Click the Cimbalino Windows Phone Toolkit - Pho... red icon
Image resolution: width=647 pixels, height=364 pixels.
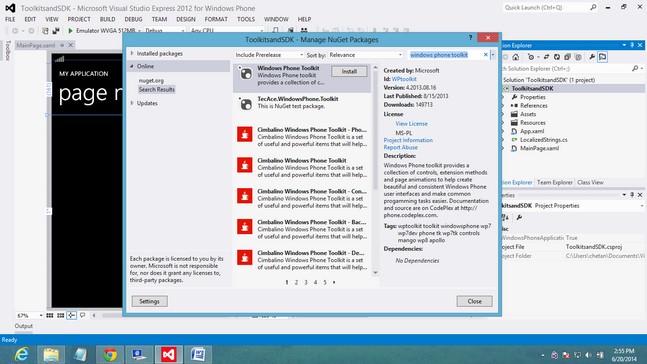pyautogui.click(x=245, y=134)
